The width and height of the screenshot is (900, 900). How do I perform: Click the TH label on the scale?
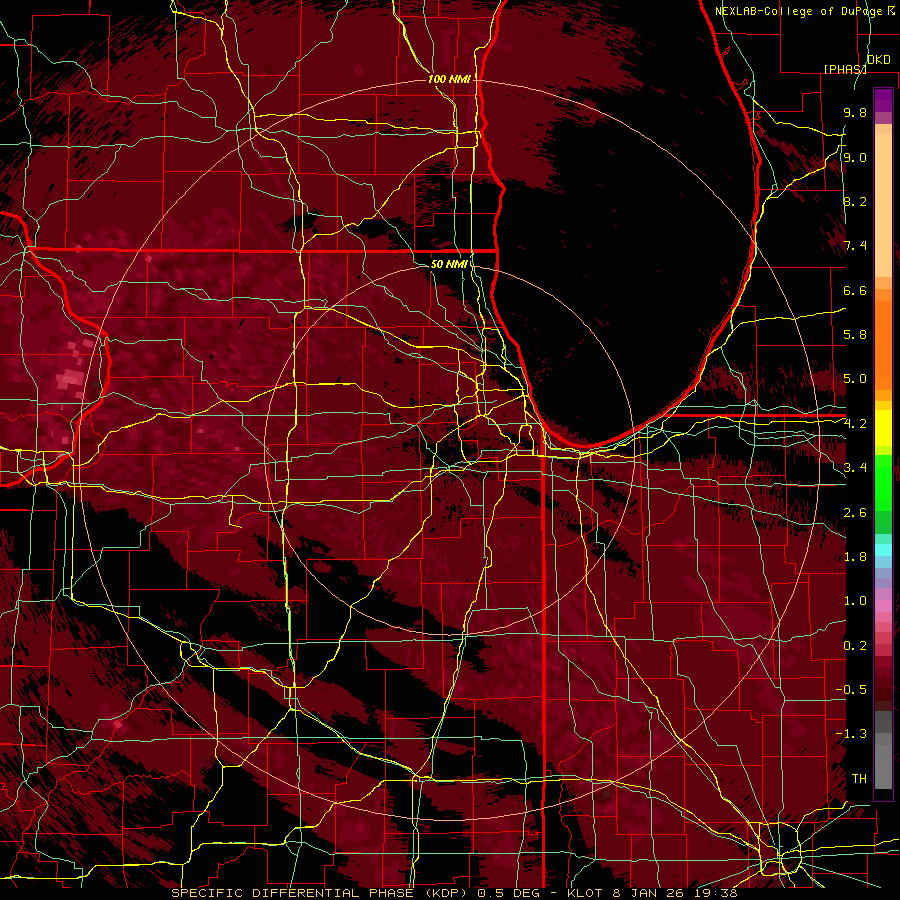tap(859, 779)
